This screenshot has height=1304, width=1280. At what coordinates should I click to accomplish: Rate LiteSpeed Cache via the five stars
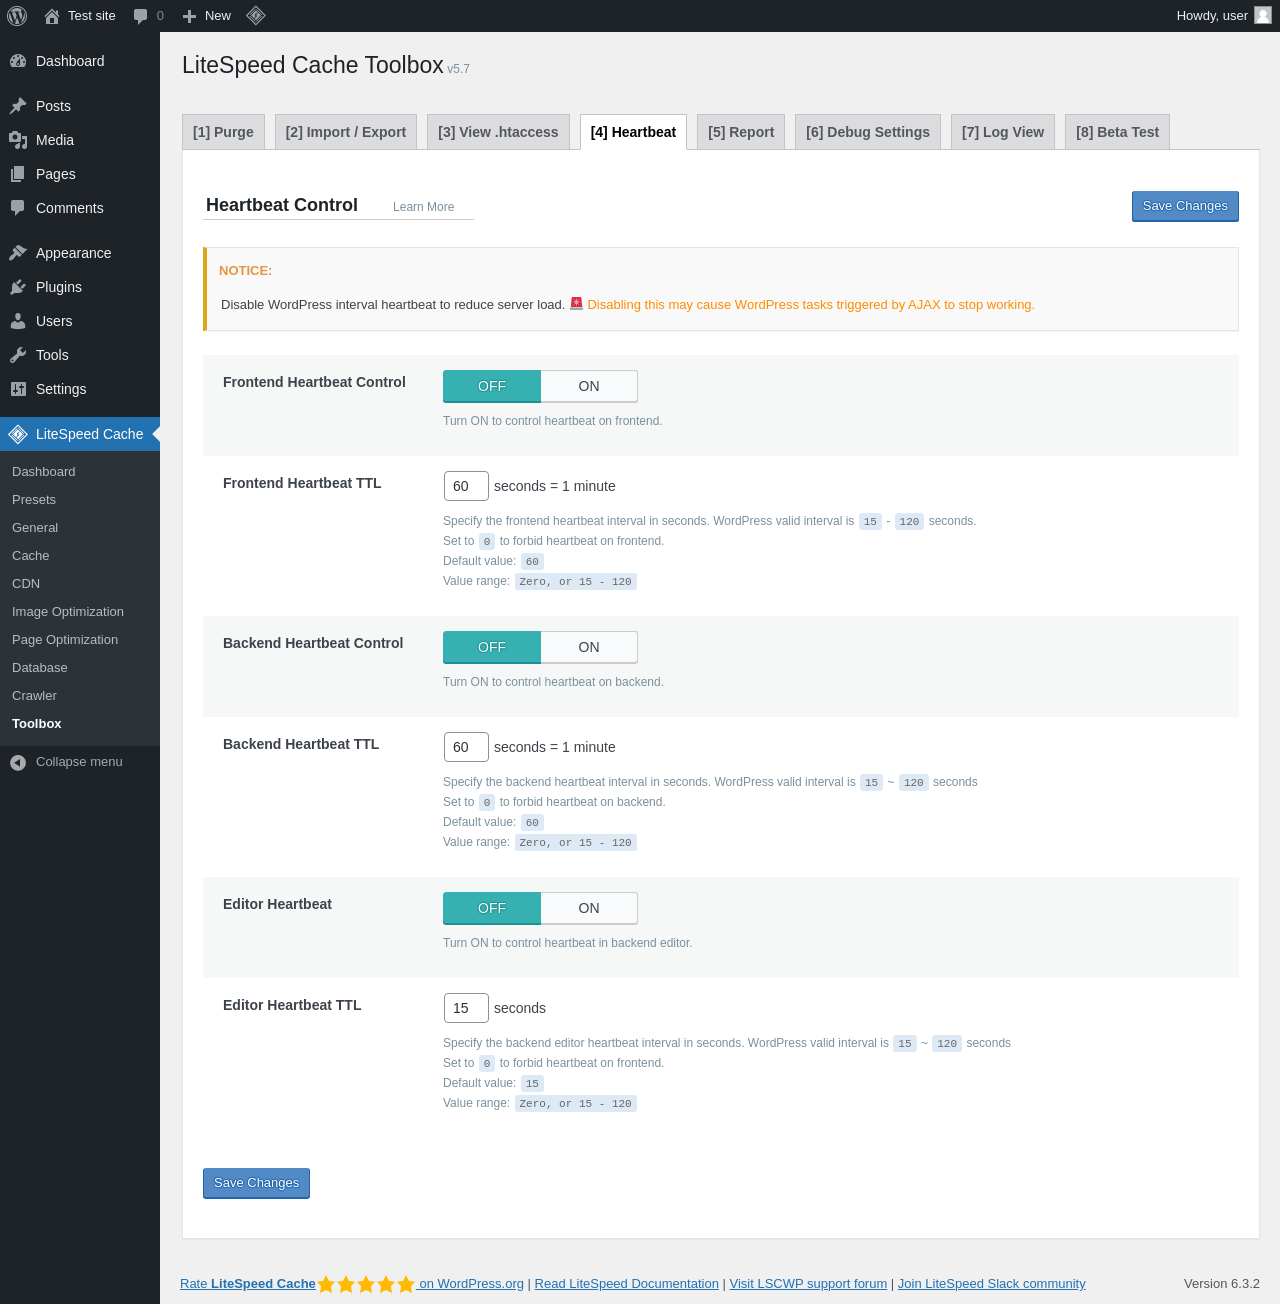click(366, 1284)
